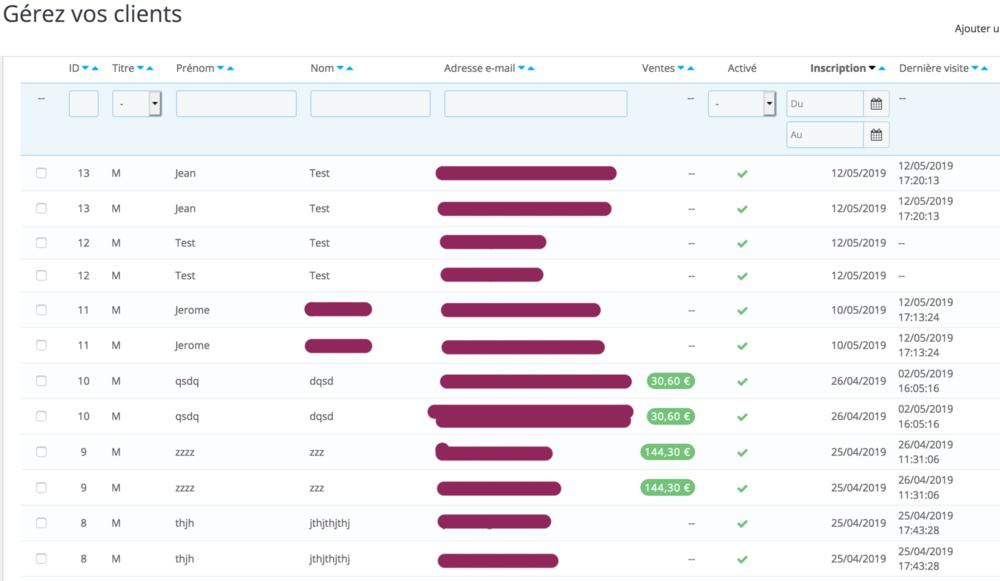1000x581 pixels.
Task: Click the Activé column header text
Action: [742, 68]
